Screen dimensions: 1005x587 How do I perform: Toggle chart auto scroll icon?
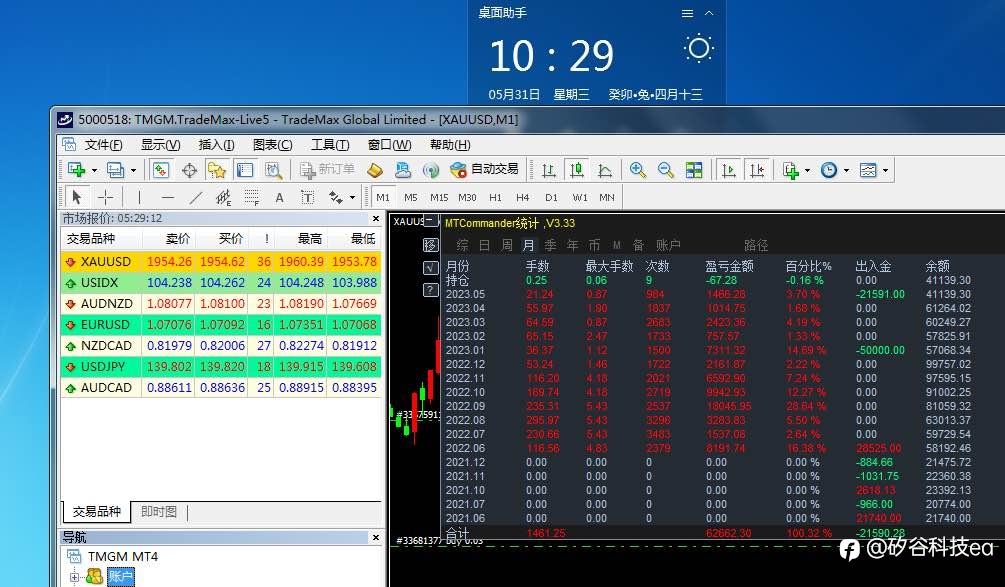(x=729, y=170)
